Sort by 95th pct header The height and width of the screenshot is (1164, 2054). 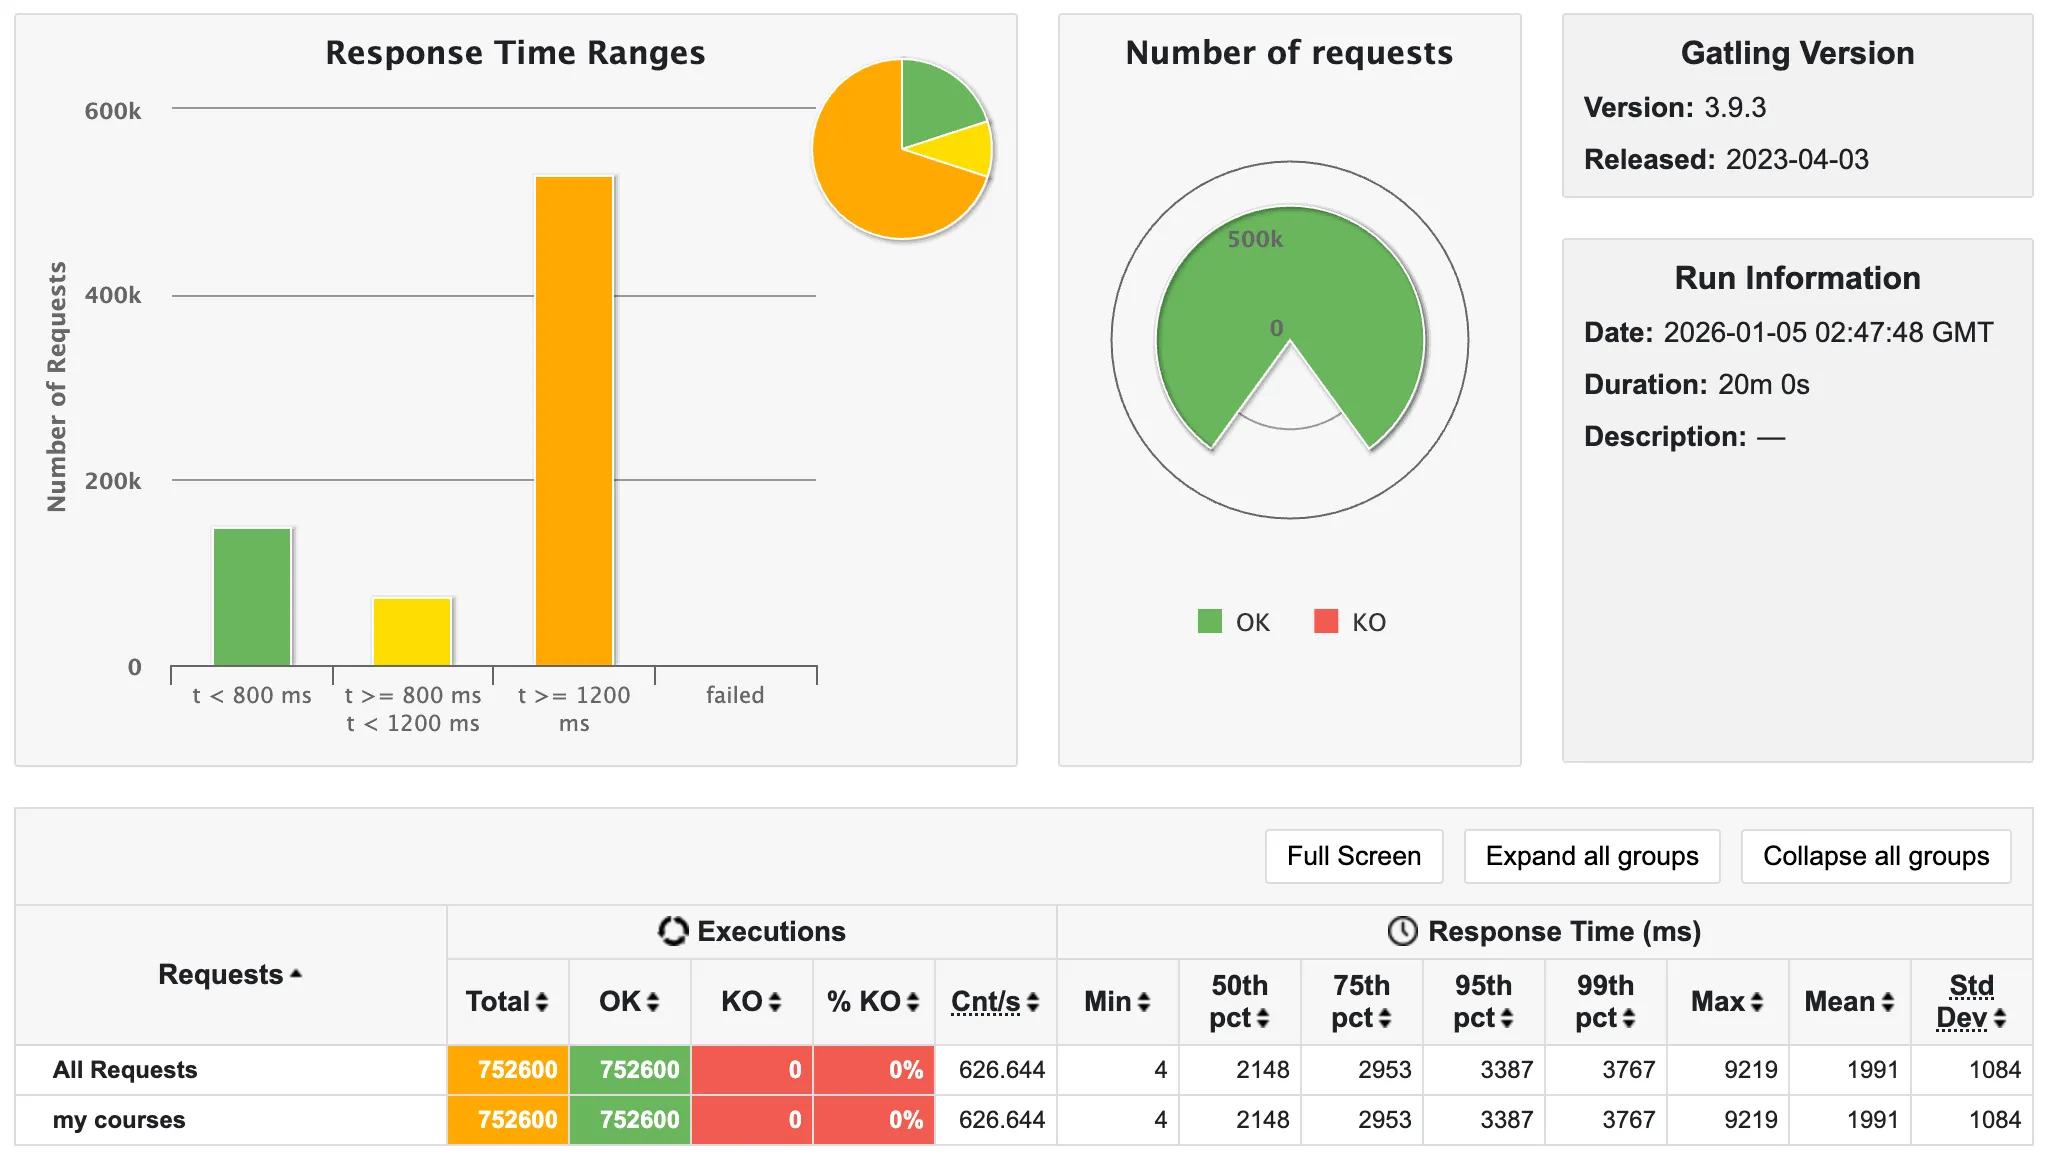point(1483,1001)
